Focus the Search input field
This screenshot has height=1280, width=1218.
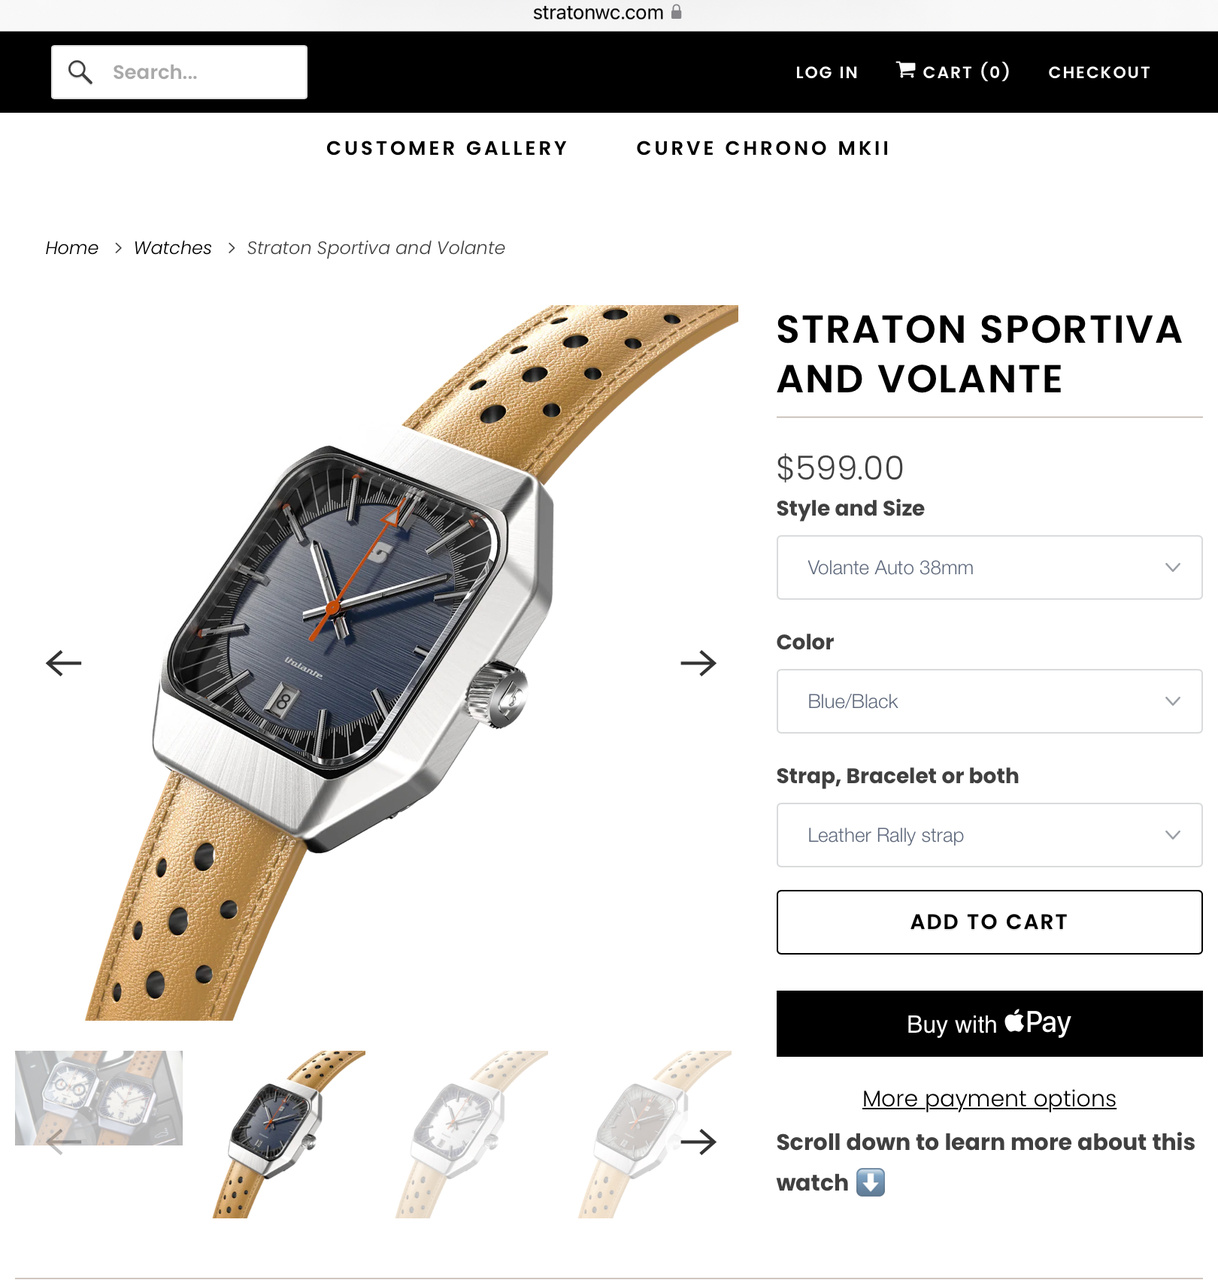pos(179,72)
